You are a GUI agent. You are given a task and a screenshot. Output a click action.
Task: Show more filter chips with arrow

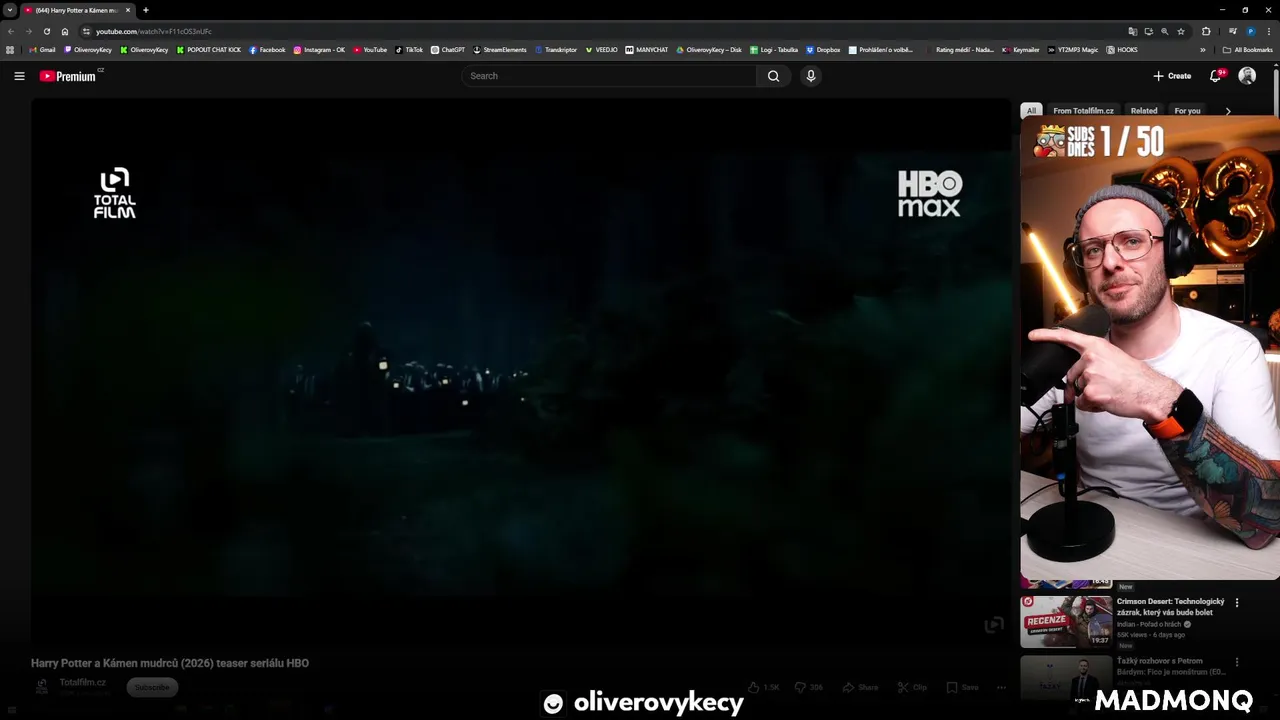tap(1228, 111)
